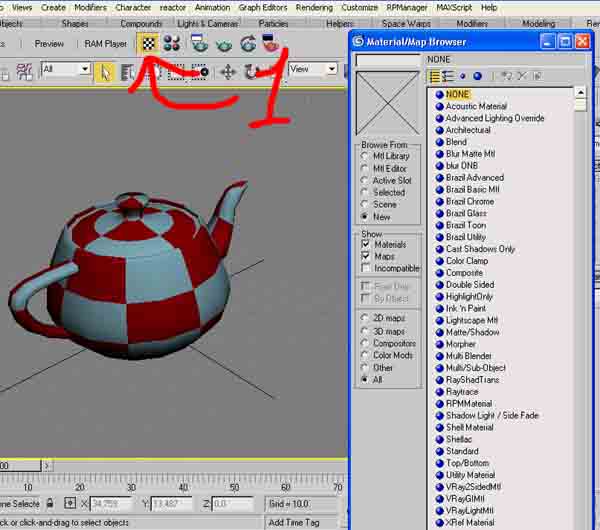Click the RAM Player button
The width and height of the screenshot is (600, 530).
pos(105,44)
